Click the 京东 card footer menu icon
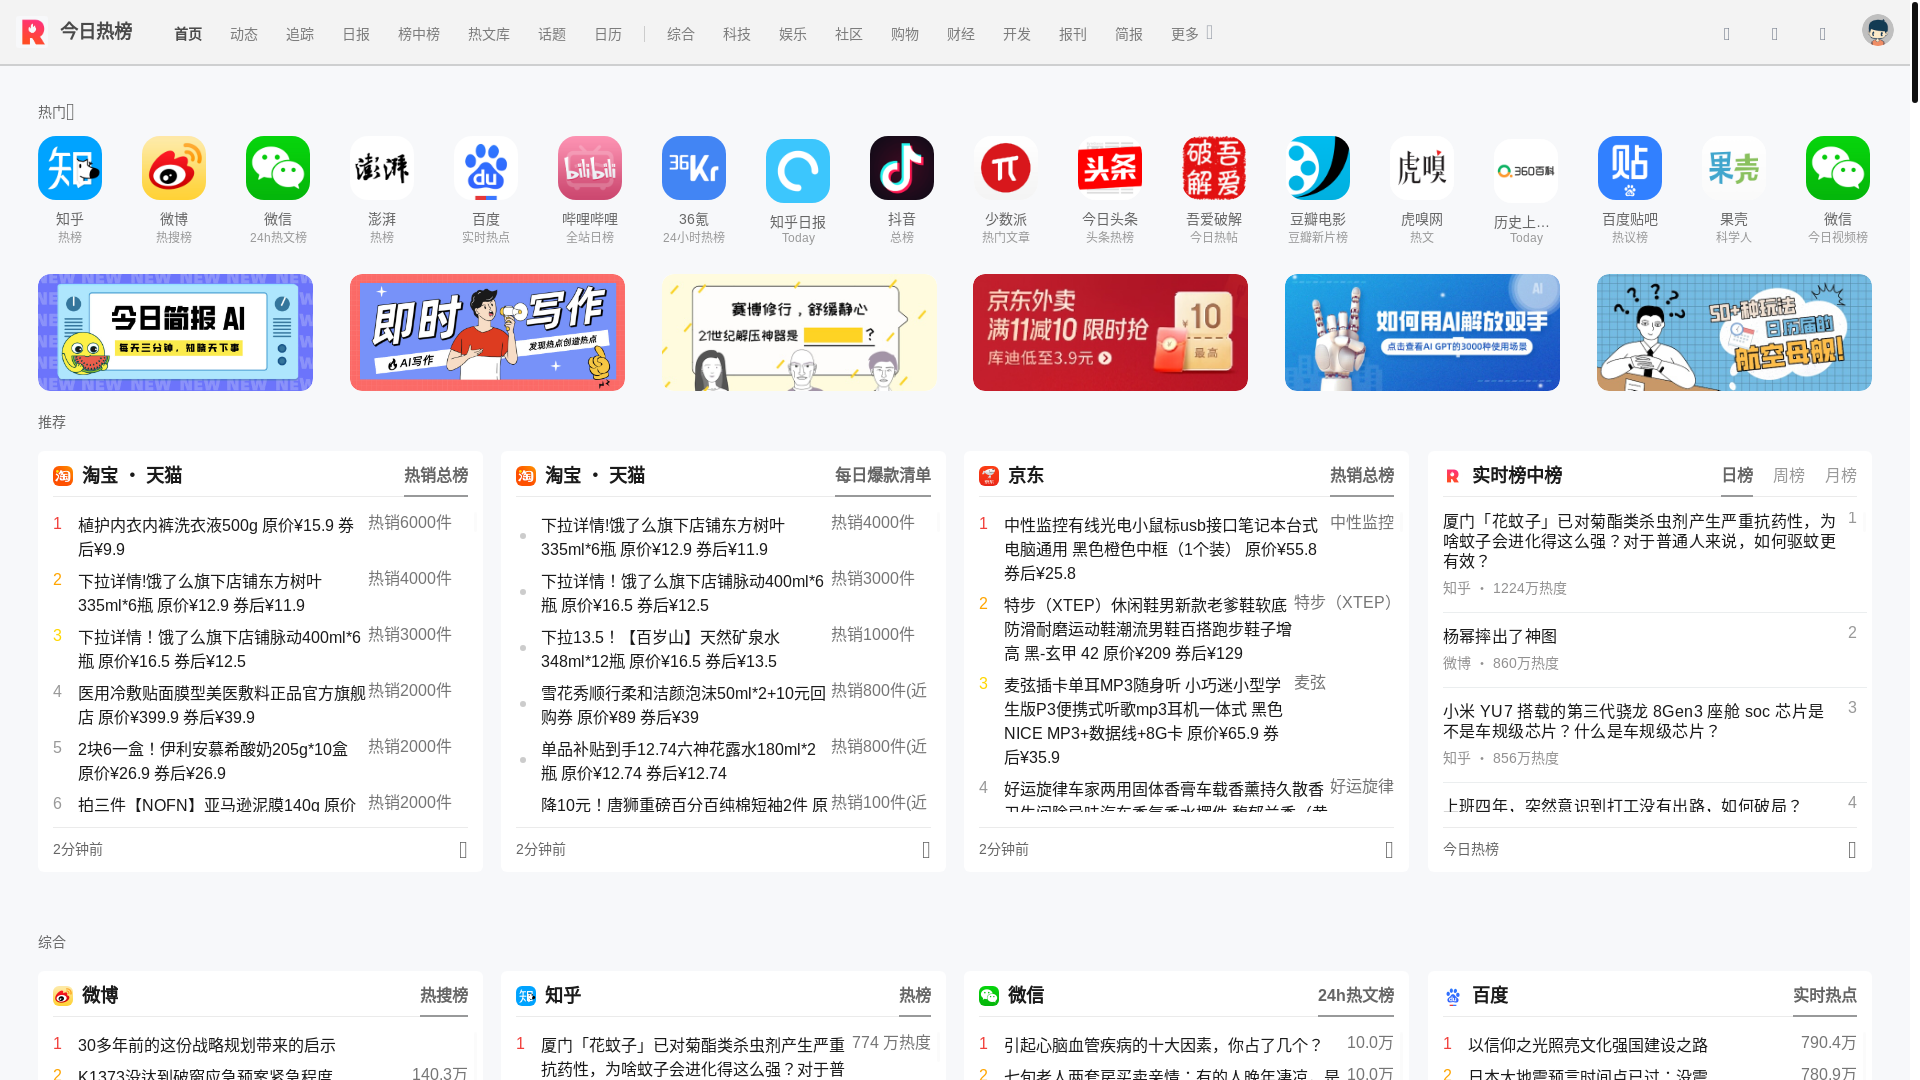Image resolution: width=1920 pixels, height=1080 pixels. (1389, 850)
